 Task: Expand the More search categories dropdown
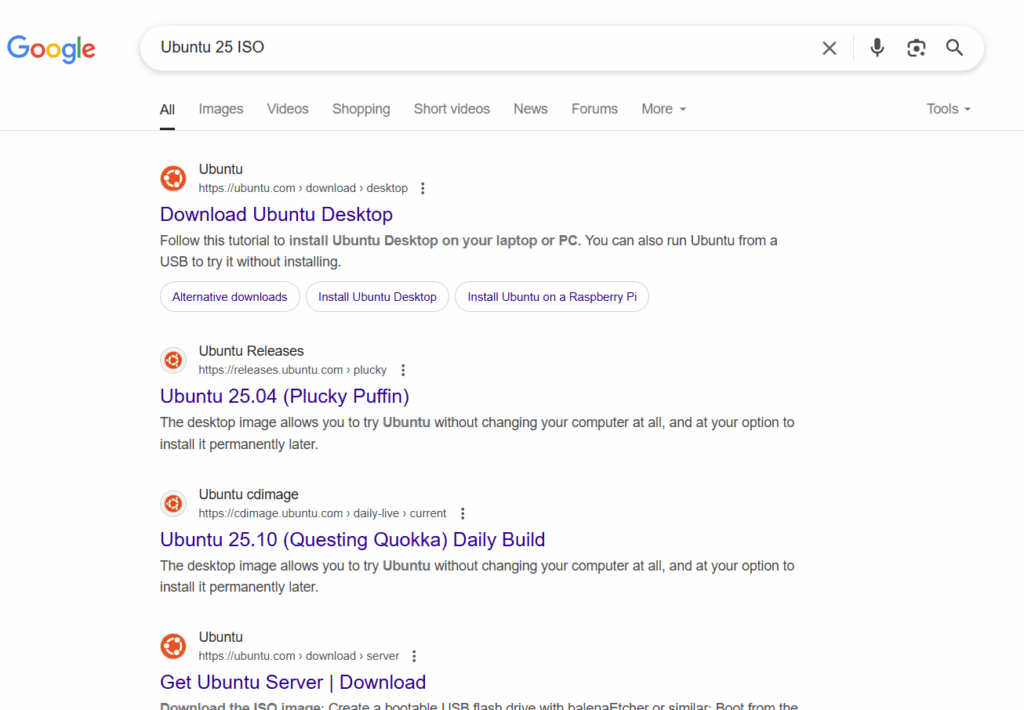(664, 109)
